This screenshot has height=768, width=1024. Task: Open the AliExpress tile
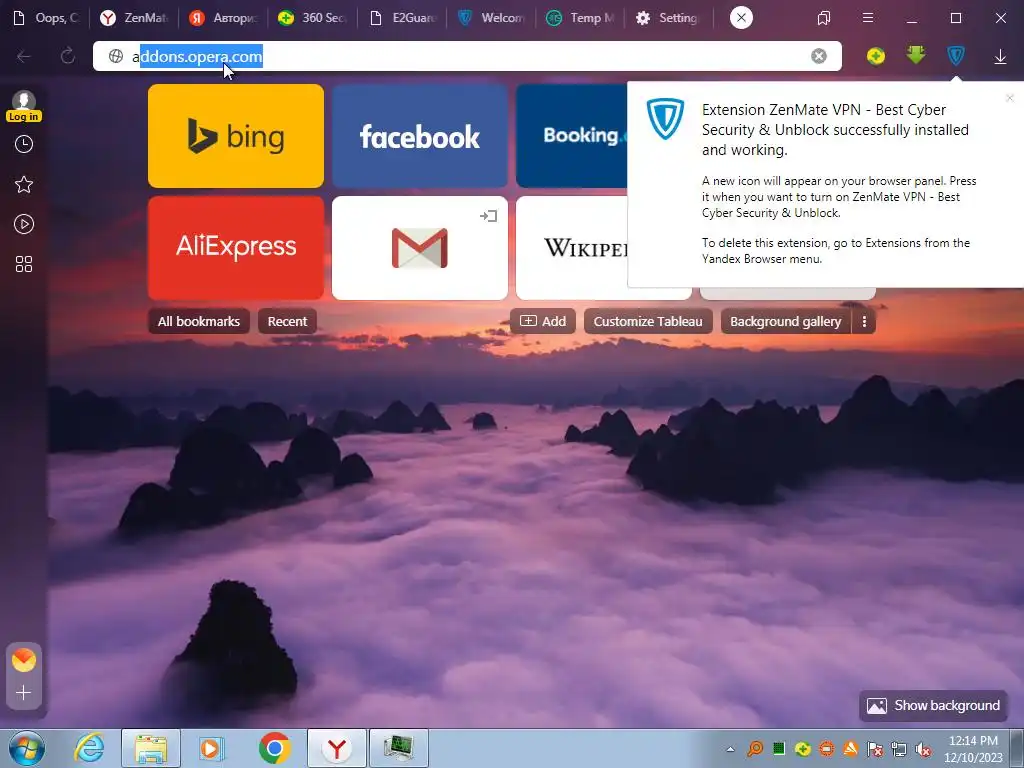pyautogui.click(x=236, y=248)
